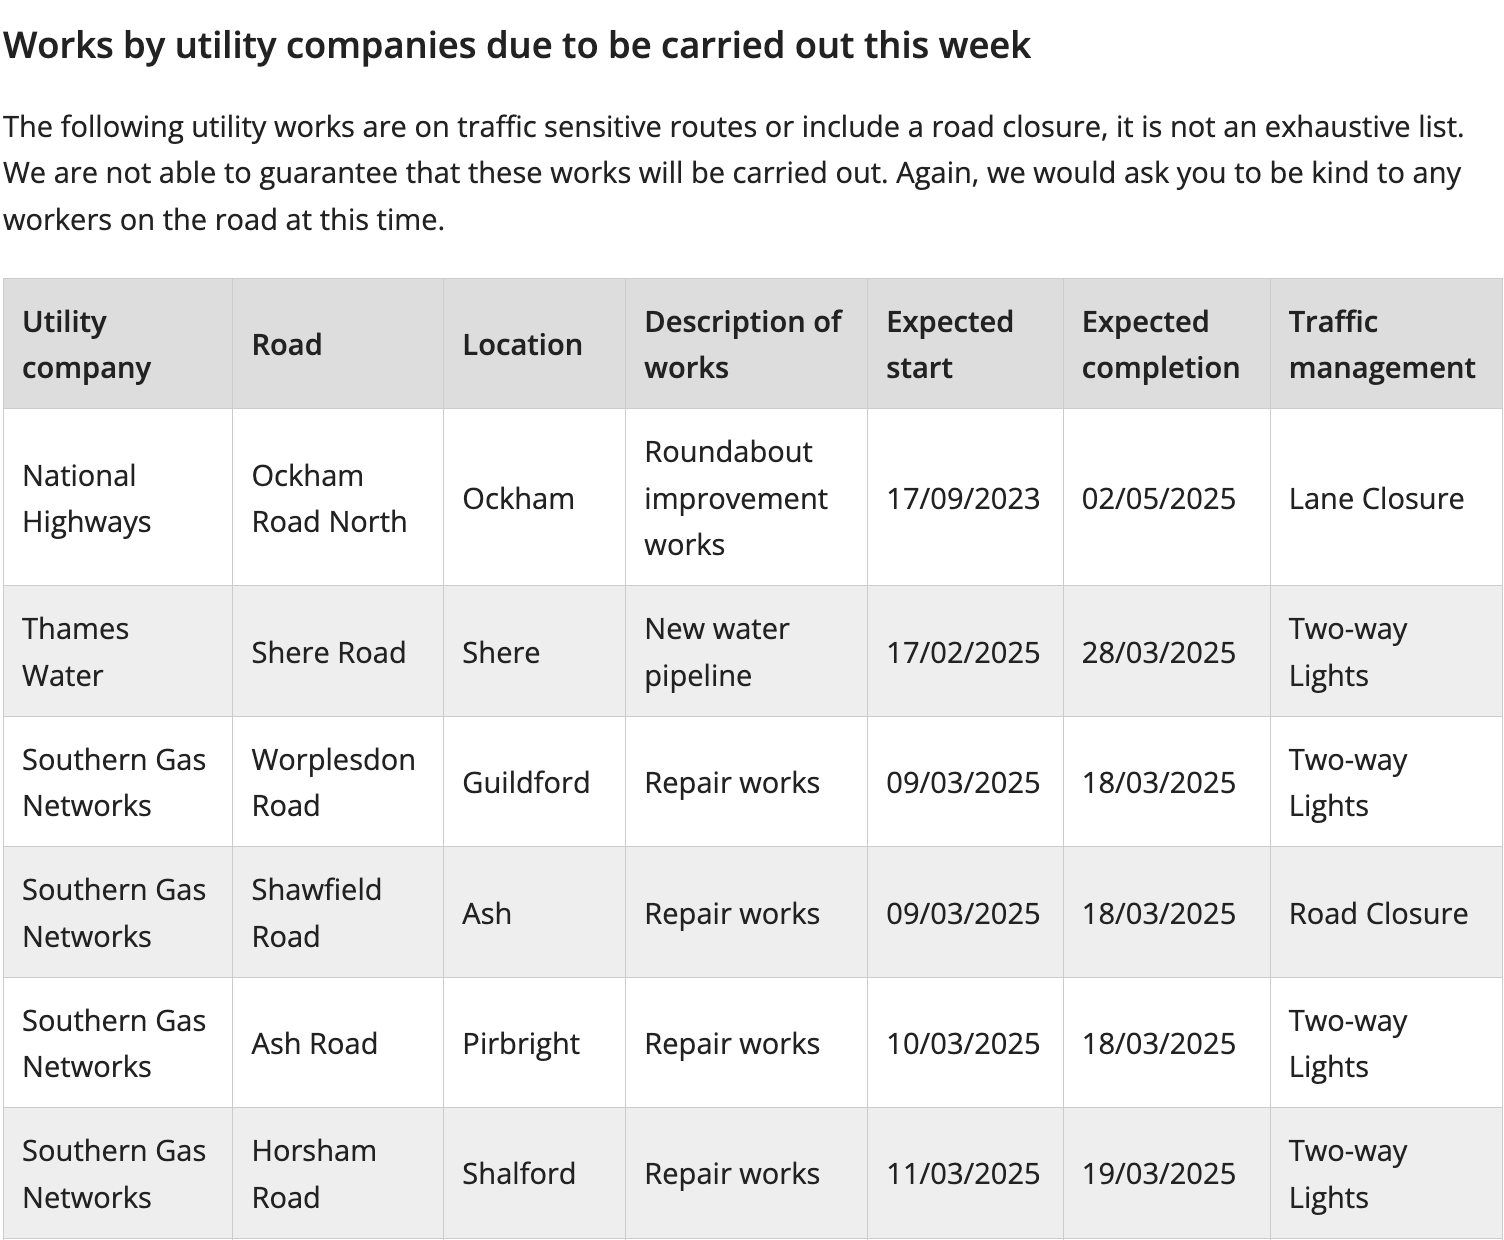This screenshot has height=1240, width=1504.
Task: Click the 'Lane Closure' cell
Action: point(1386,498)
